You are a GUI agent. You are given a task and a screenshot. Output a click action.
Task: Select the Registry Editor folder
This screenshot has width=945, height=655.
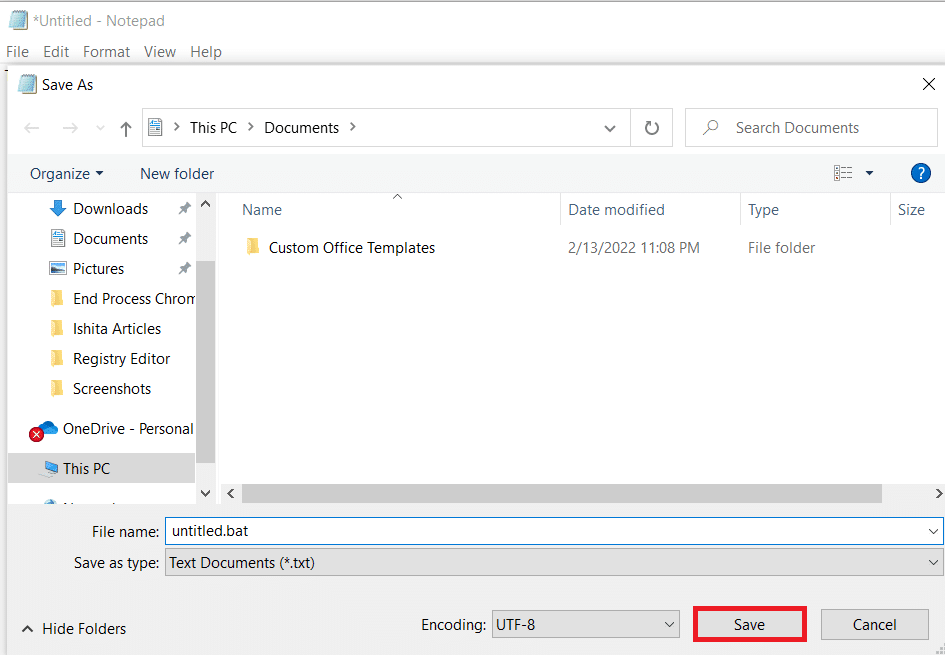(x=121, y=359)
